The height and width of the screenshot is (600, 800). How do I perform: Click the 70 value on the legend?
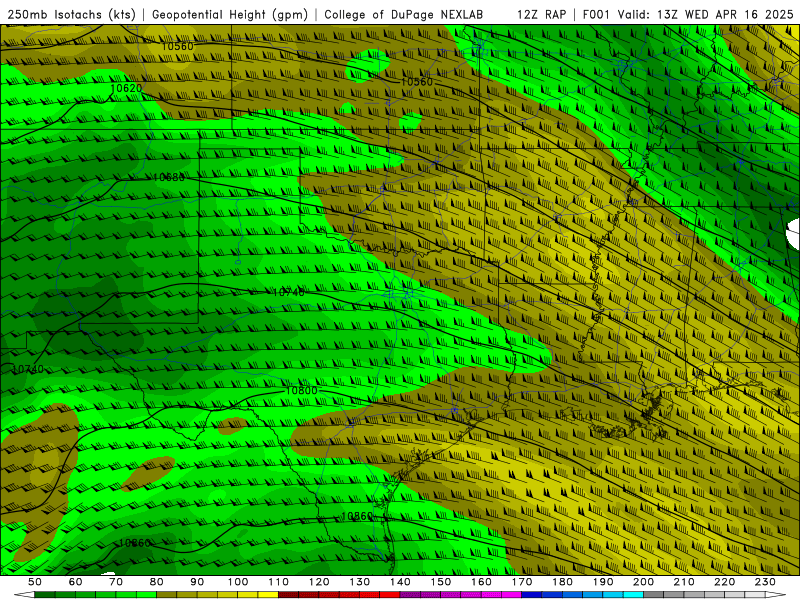pos(116,582)
